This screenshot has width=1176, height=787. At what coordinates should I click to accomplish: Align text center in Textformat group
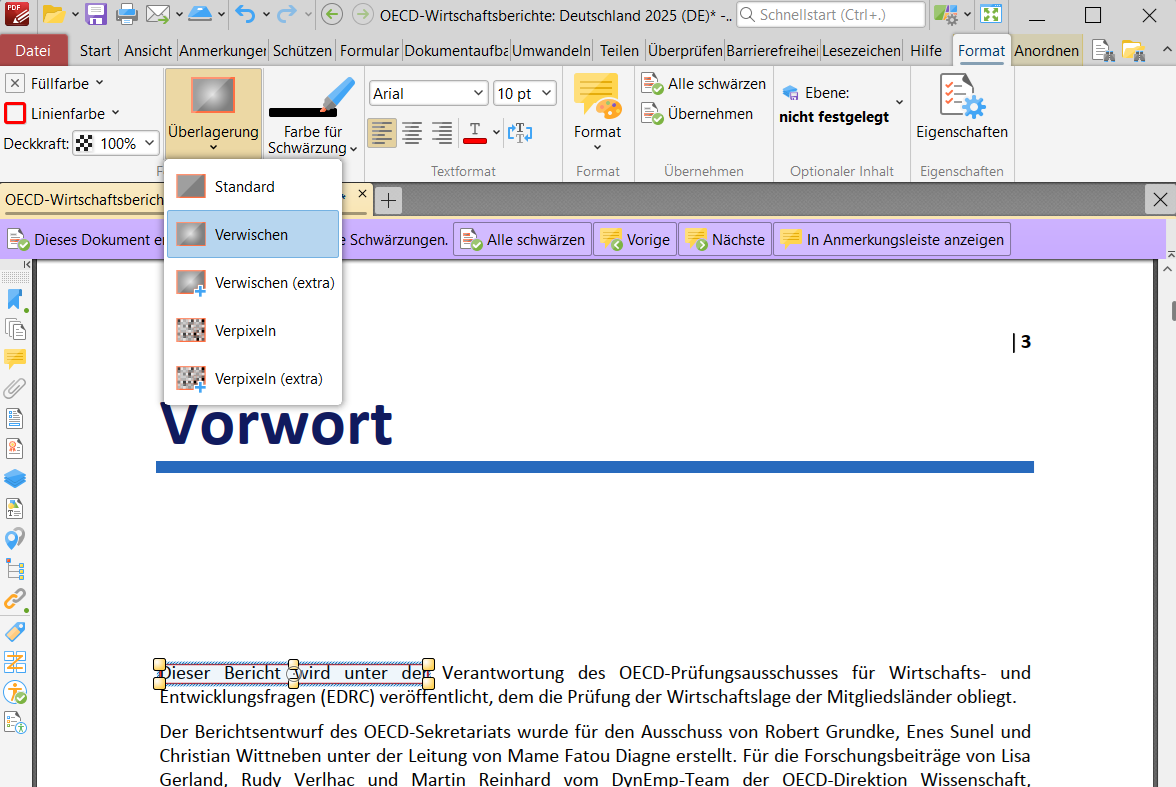[x=412, y=132]
